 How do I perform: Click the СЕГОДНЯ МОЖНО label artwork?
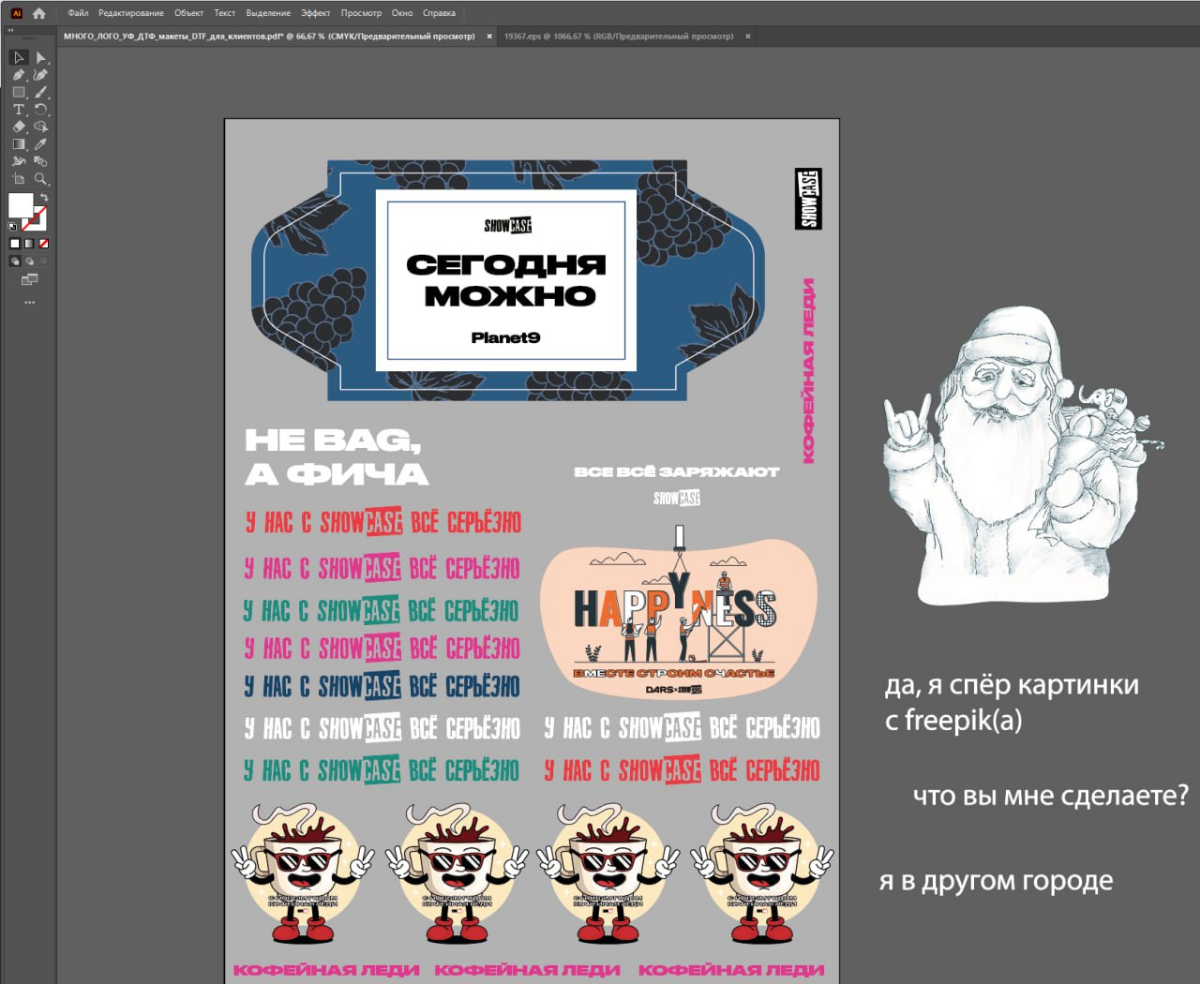(506, 280)
